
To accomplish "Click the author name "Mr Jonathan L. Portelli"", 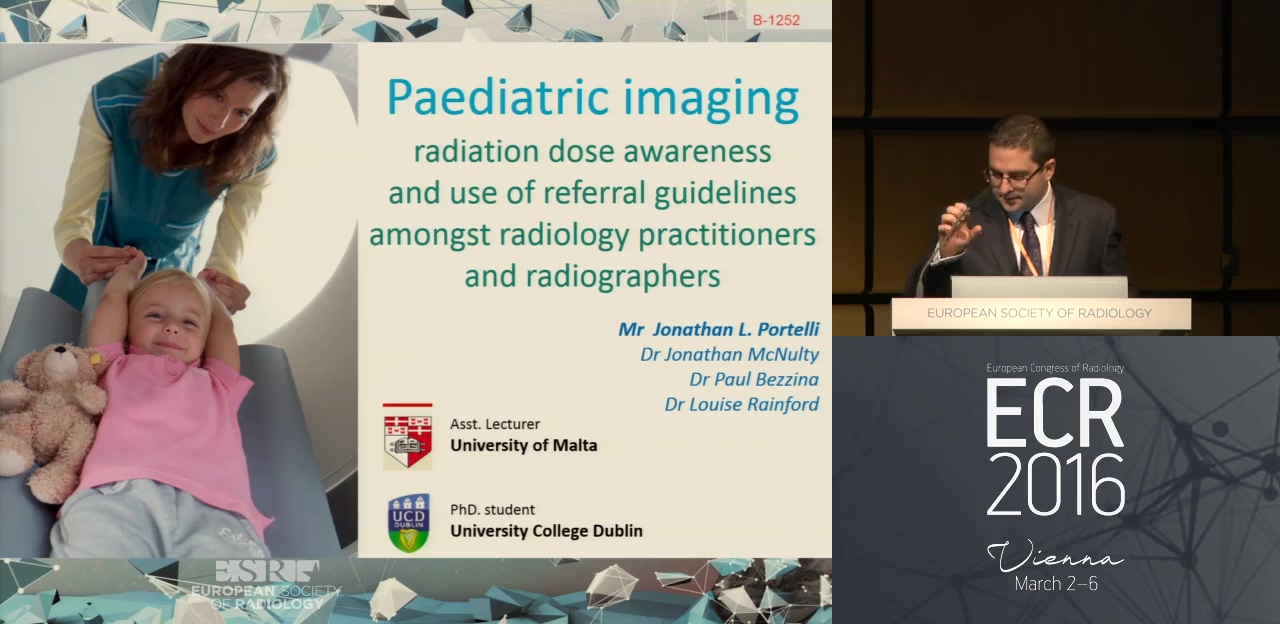I will (x=719, y=329).
